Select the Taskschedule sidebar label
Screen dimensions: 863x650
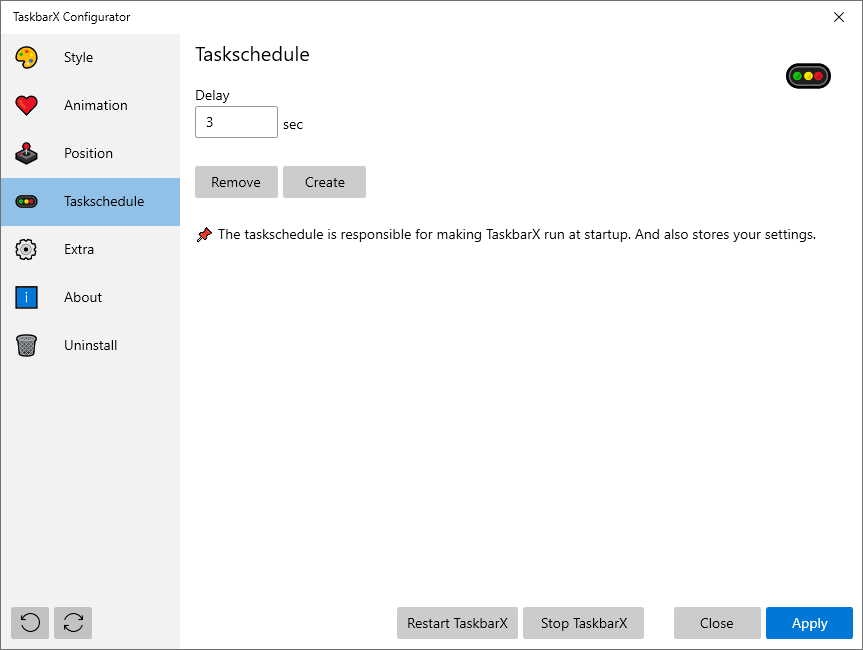click(x=104, y=201)
